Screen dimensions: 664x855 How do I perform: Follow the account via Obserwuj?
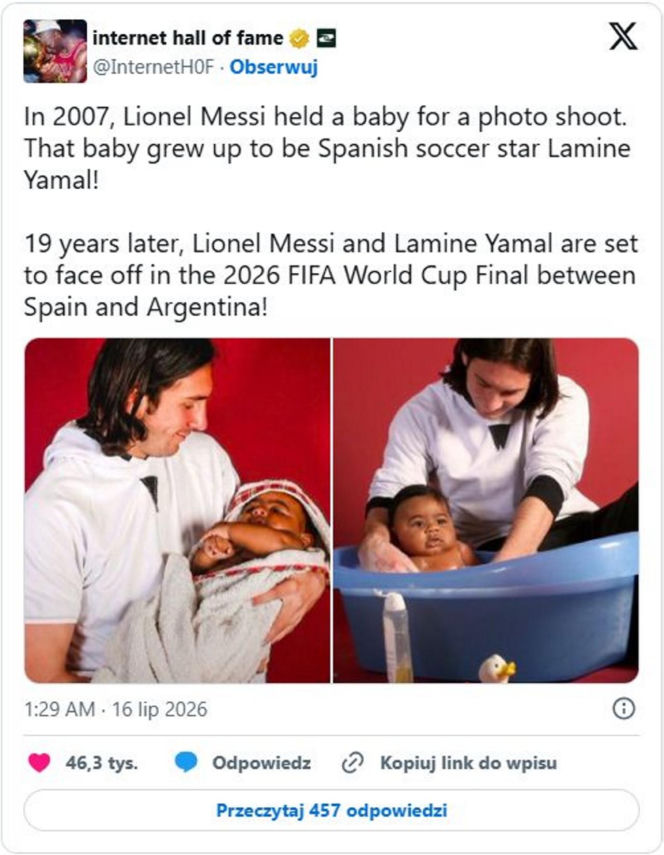tap(274, 67)
